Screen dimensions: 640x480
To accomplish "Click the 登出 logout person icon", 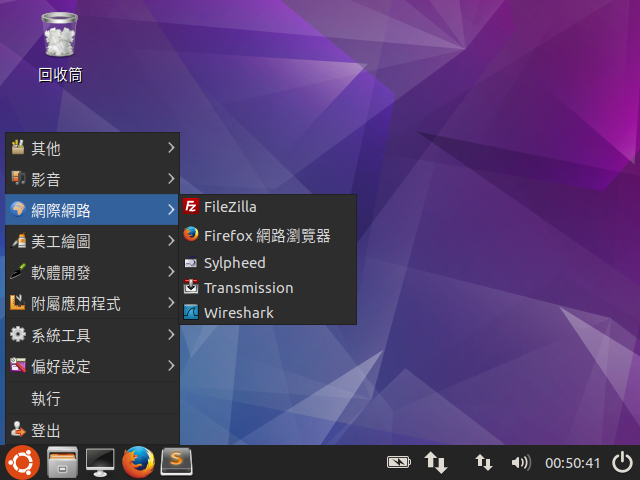I will point(18,429).
